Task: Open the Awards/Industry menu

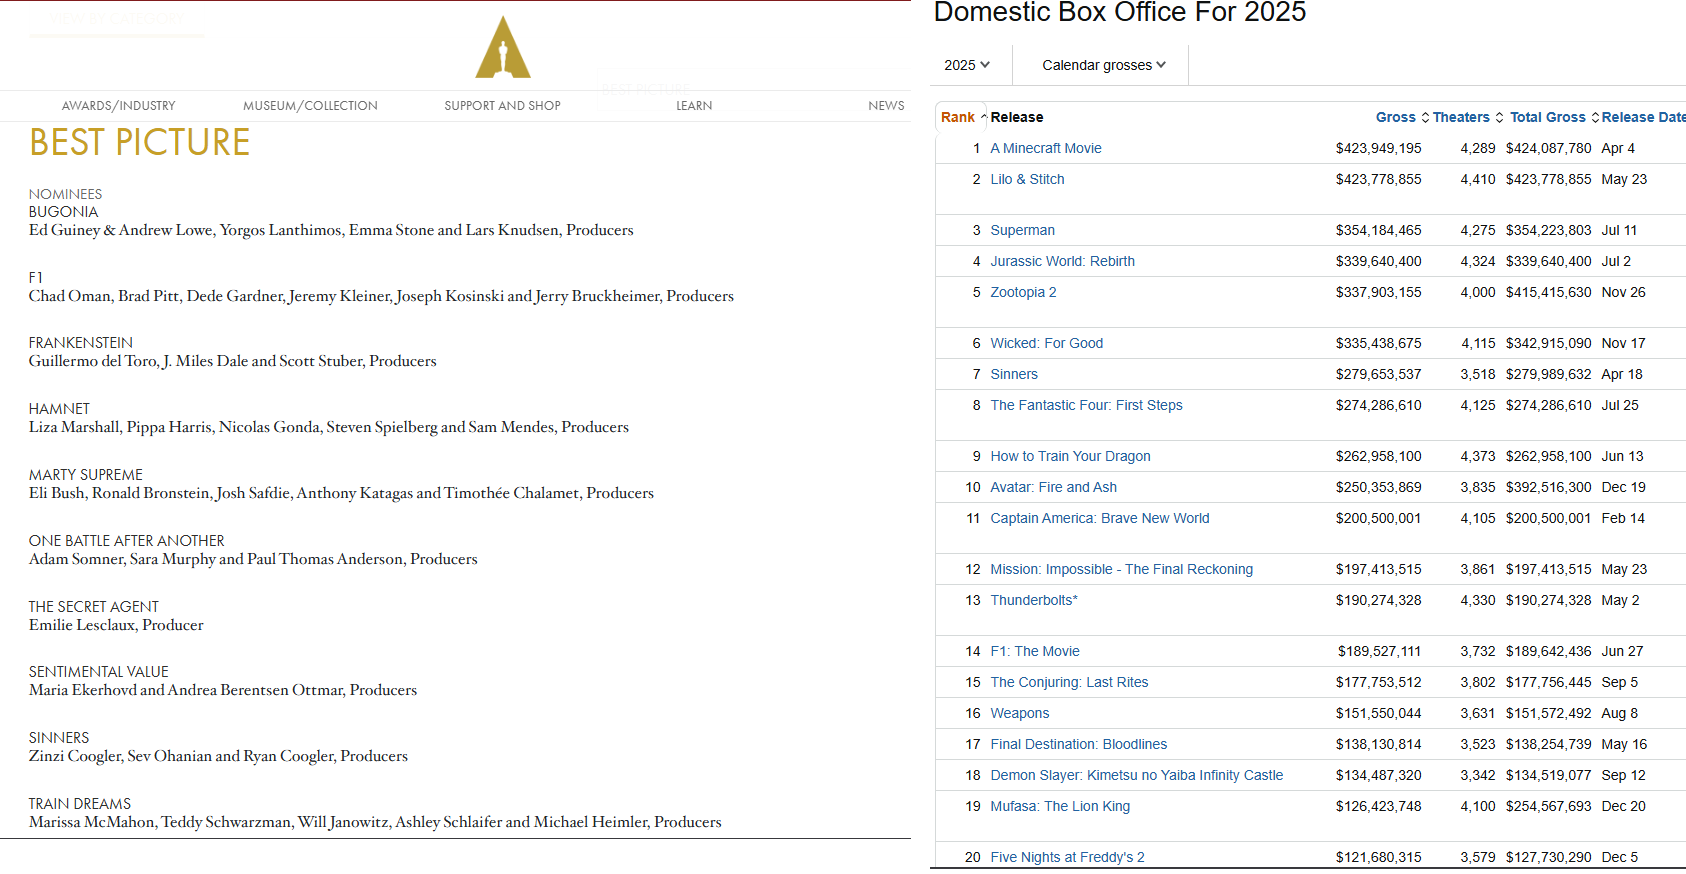Action: click(119, 106)
